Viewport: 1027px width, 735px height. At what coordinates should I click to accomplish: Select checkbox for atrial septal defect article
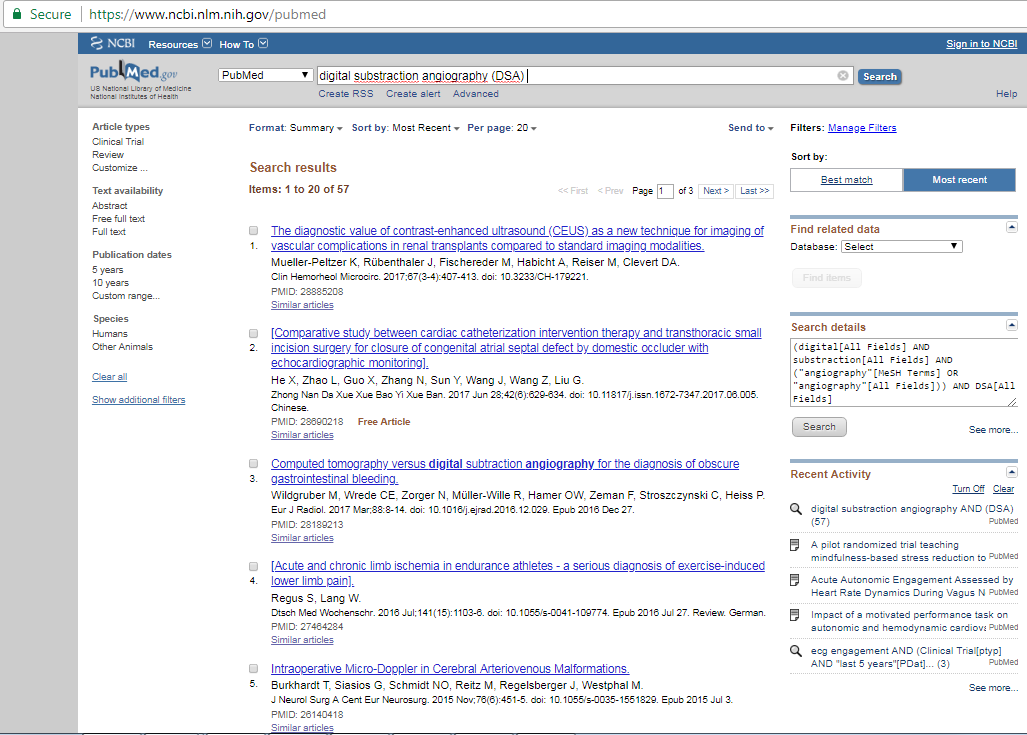[254, 333]
